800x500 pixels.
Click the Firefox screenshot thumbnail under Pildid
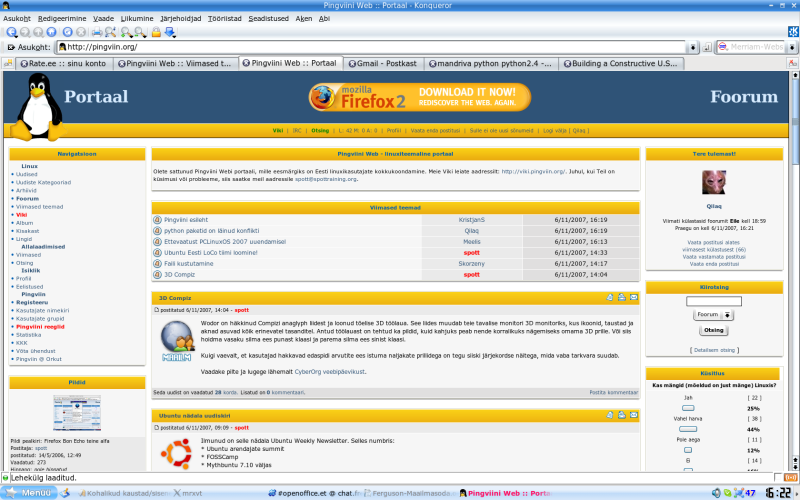[77, 413]
